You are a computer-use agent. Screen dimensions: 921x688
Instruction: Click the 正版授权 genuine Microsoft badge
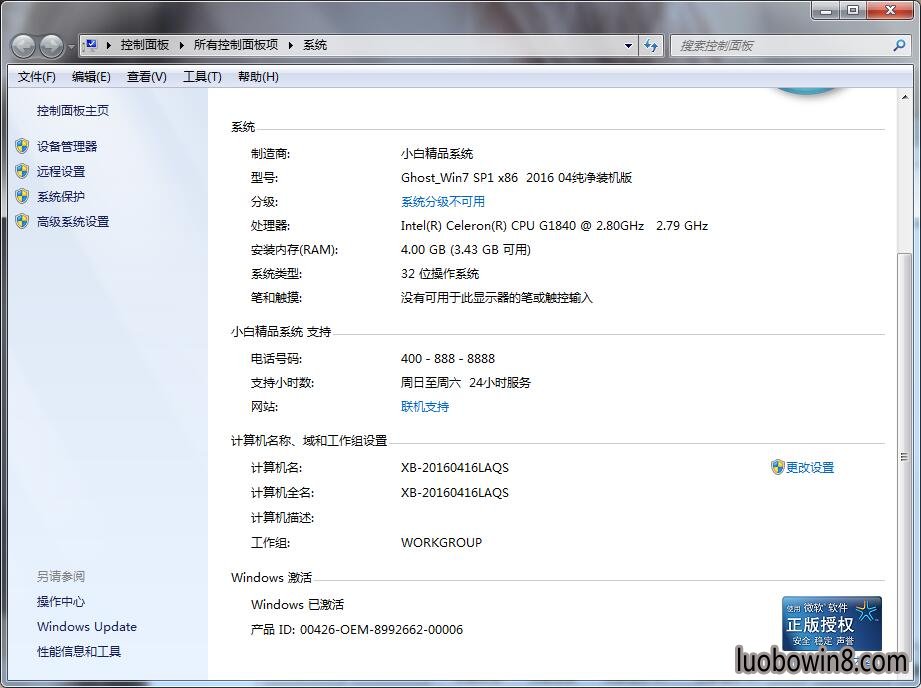[831, 624]
